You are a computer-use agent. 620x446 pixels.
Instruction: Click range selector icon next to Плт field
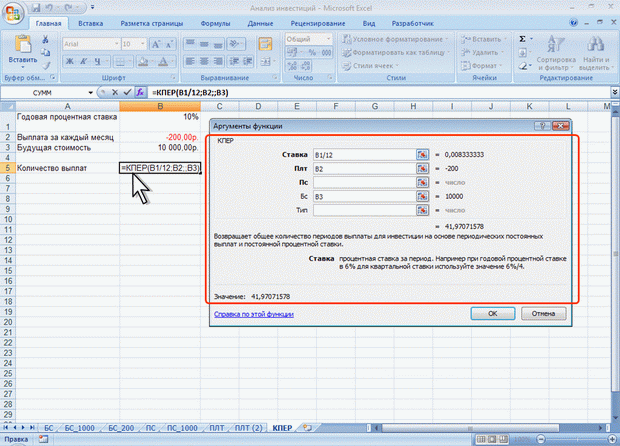tap(423, 170)
